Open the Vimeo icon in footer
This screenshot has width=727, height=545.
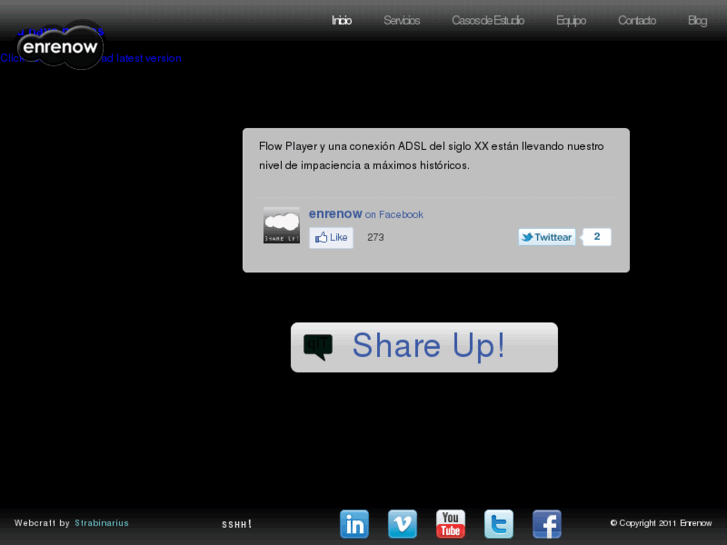[402, 524]
